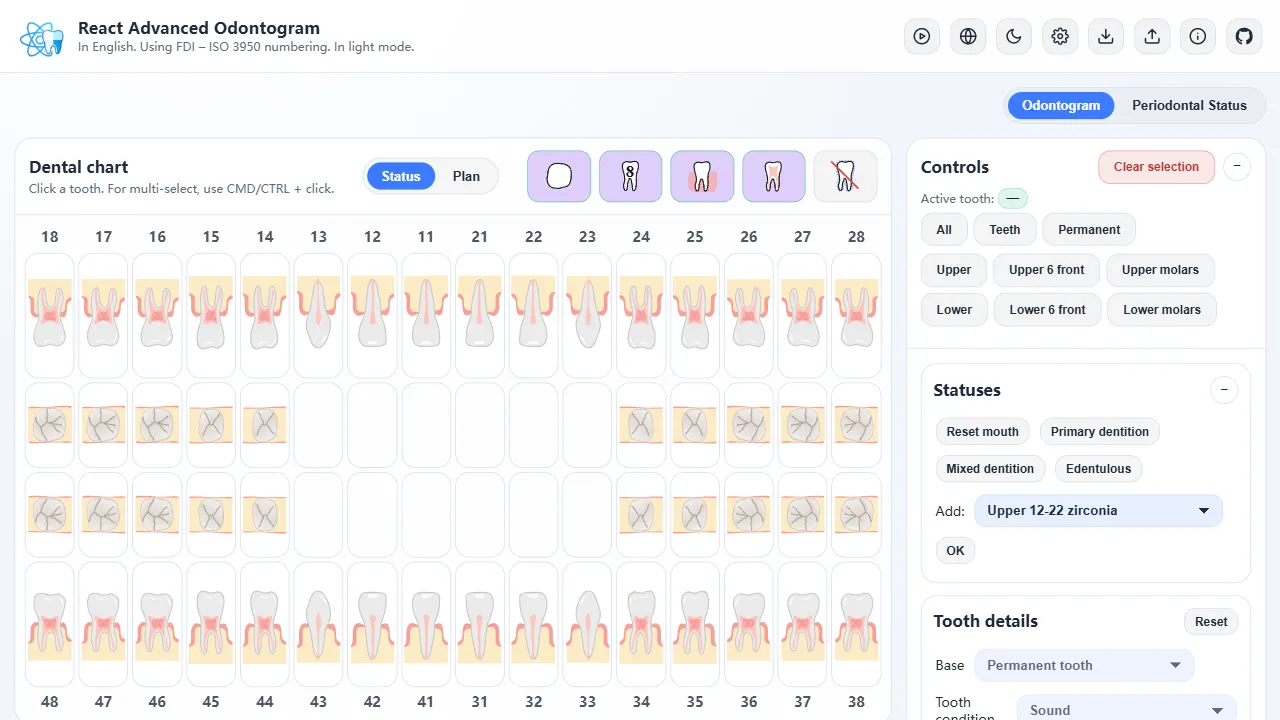1280x720 pixels.
Task: Open the Base tooth type dropdown
Action: (x=1084, y=666)
